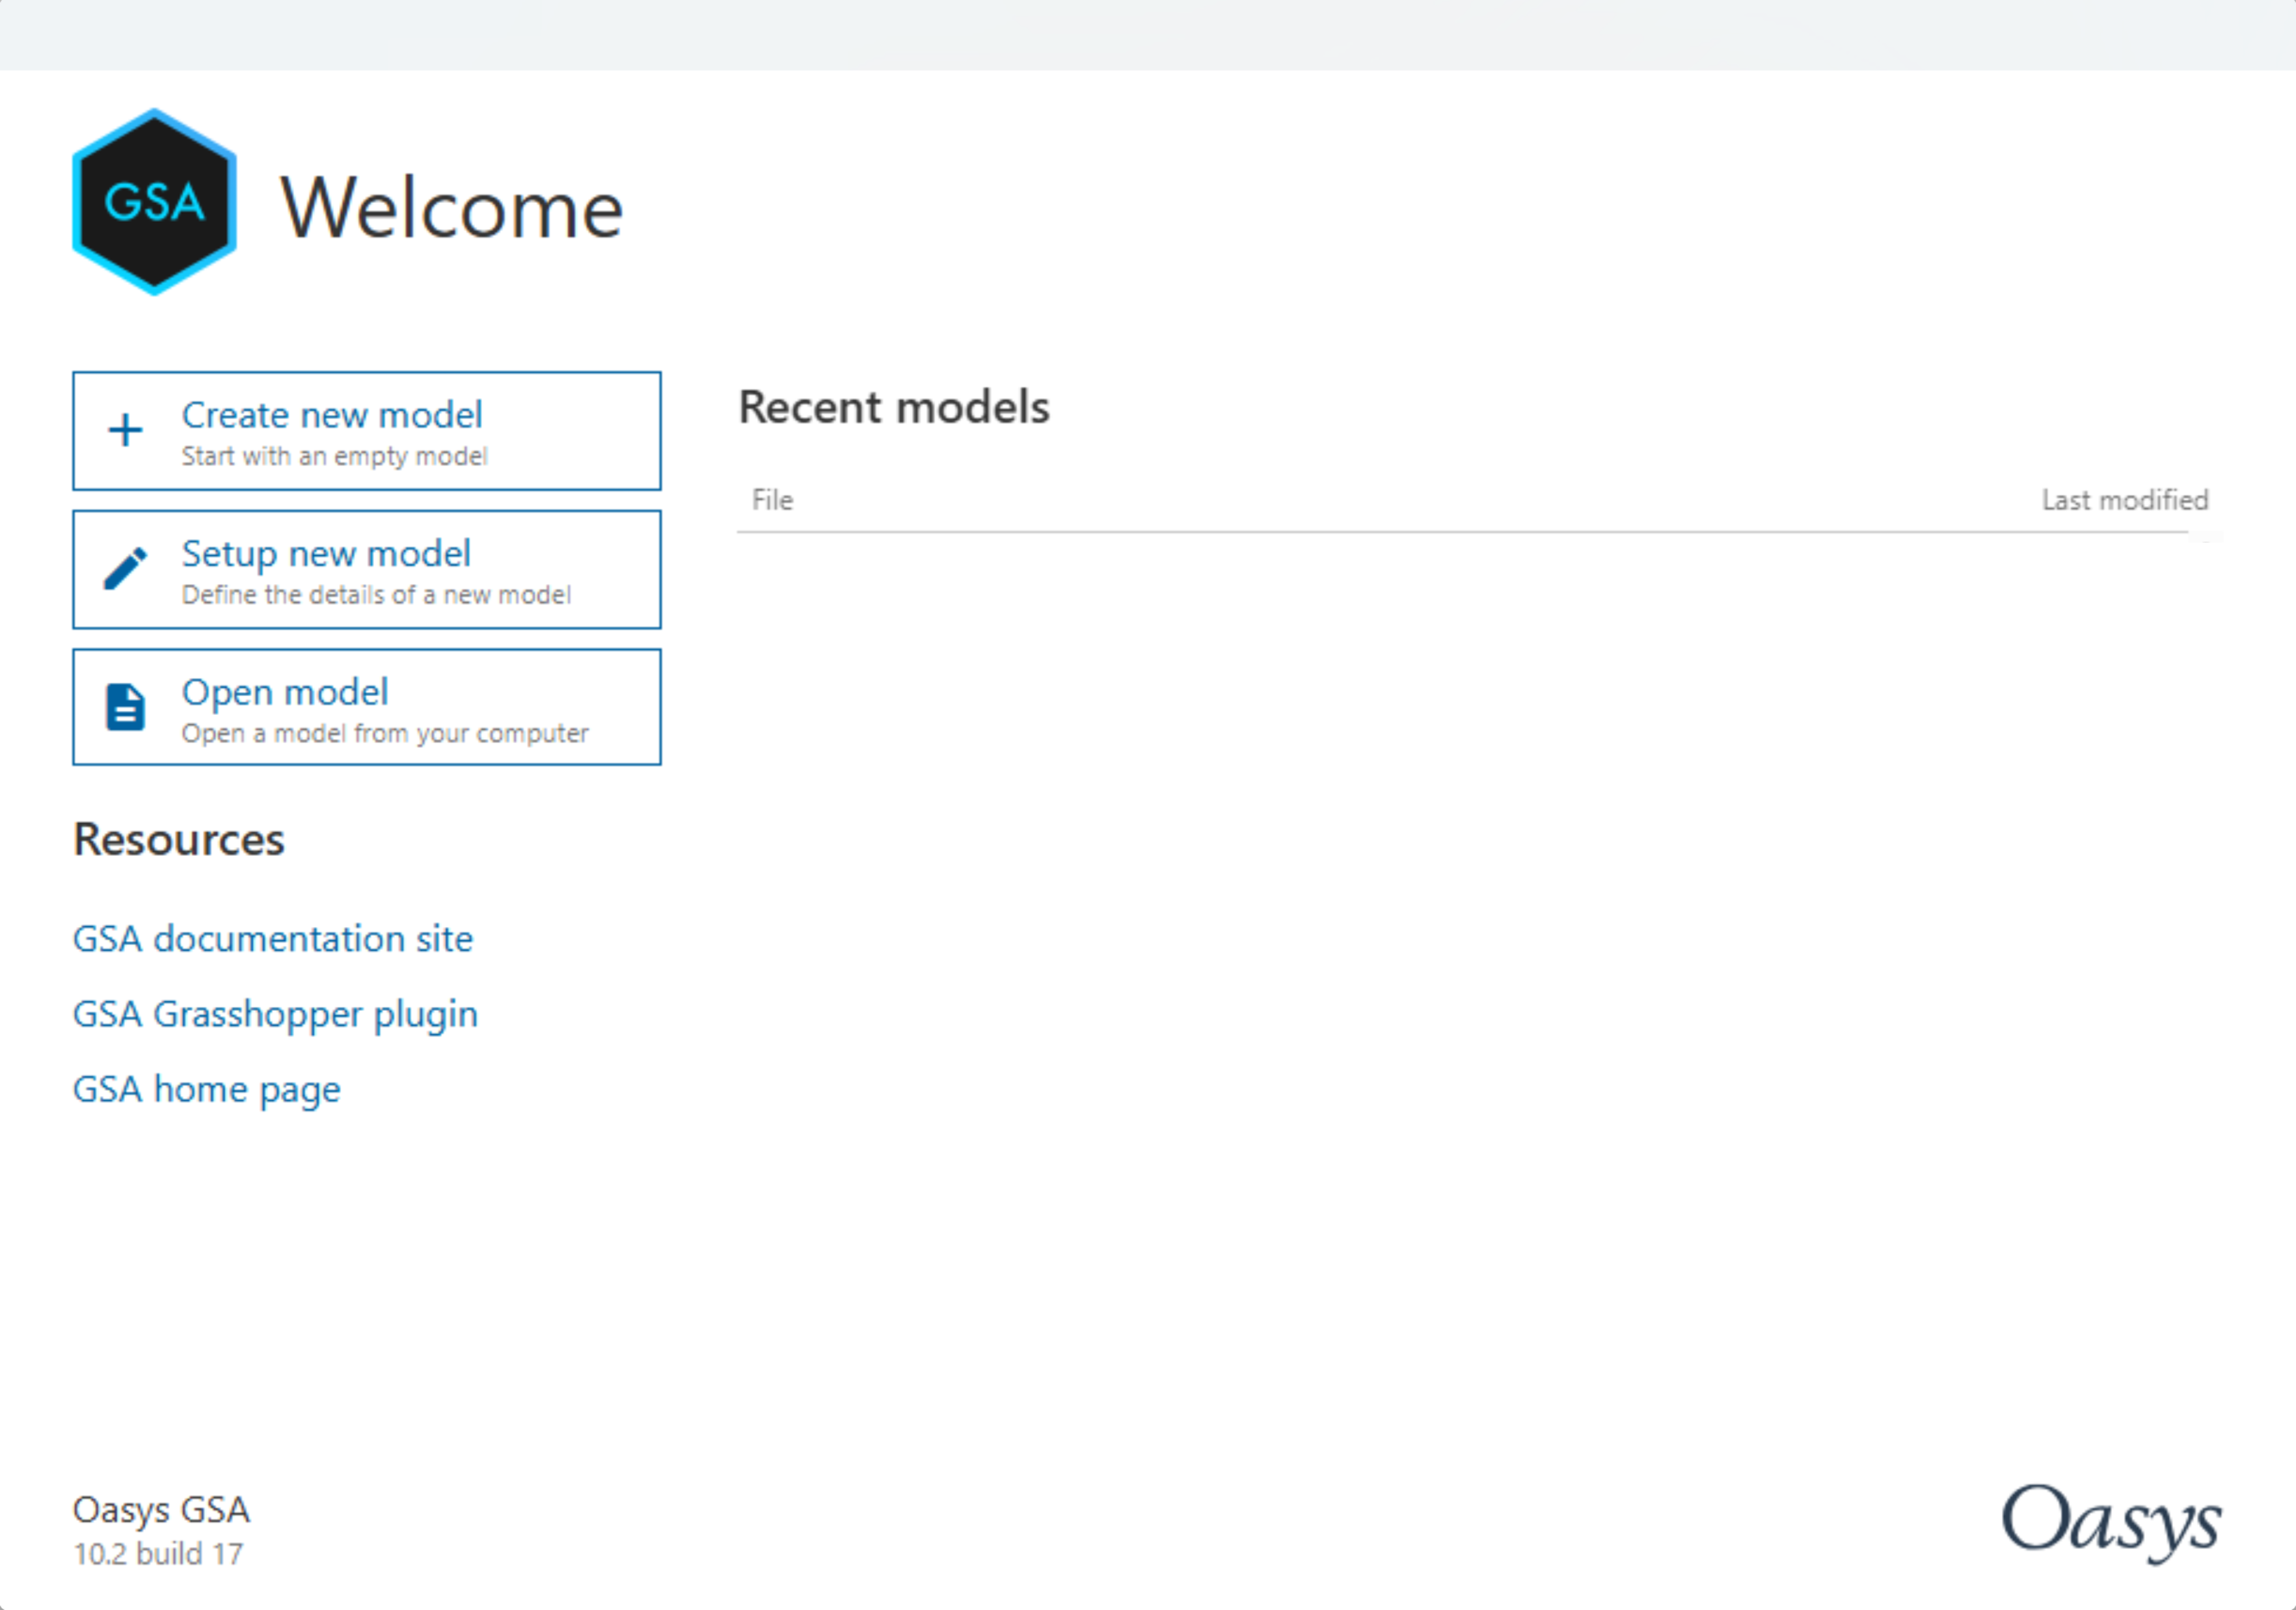Visit the GSA home page link
The height and width of the screenshot is (1610, 2296).
tap(206, 1089)
